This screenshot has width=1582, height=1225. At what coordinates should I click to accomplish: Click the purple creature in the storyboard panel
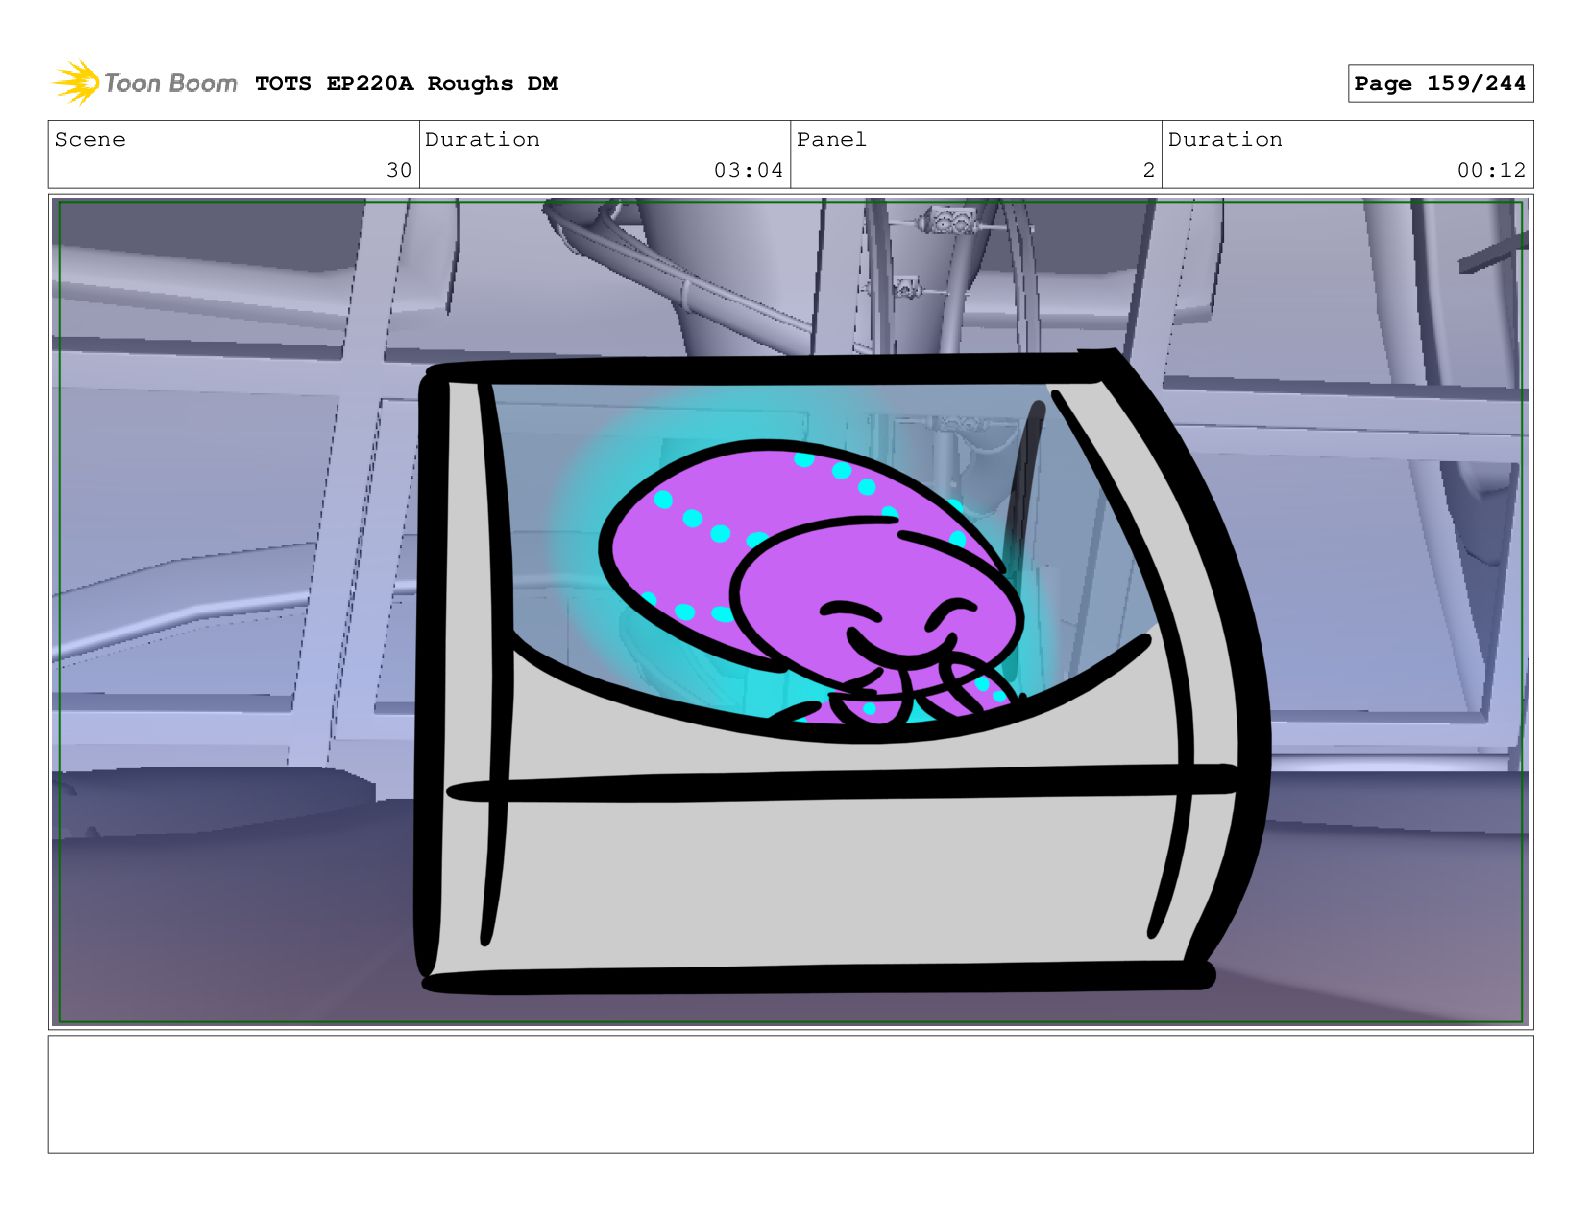tap(810, 583)
